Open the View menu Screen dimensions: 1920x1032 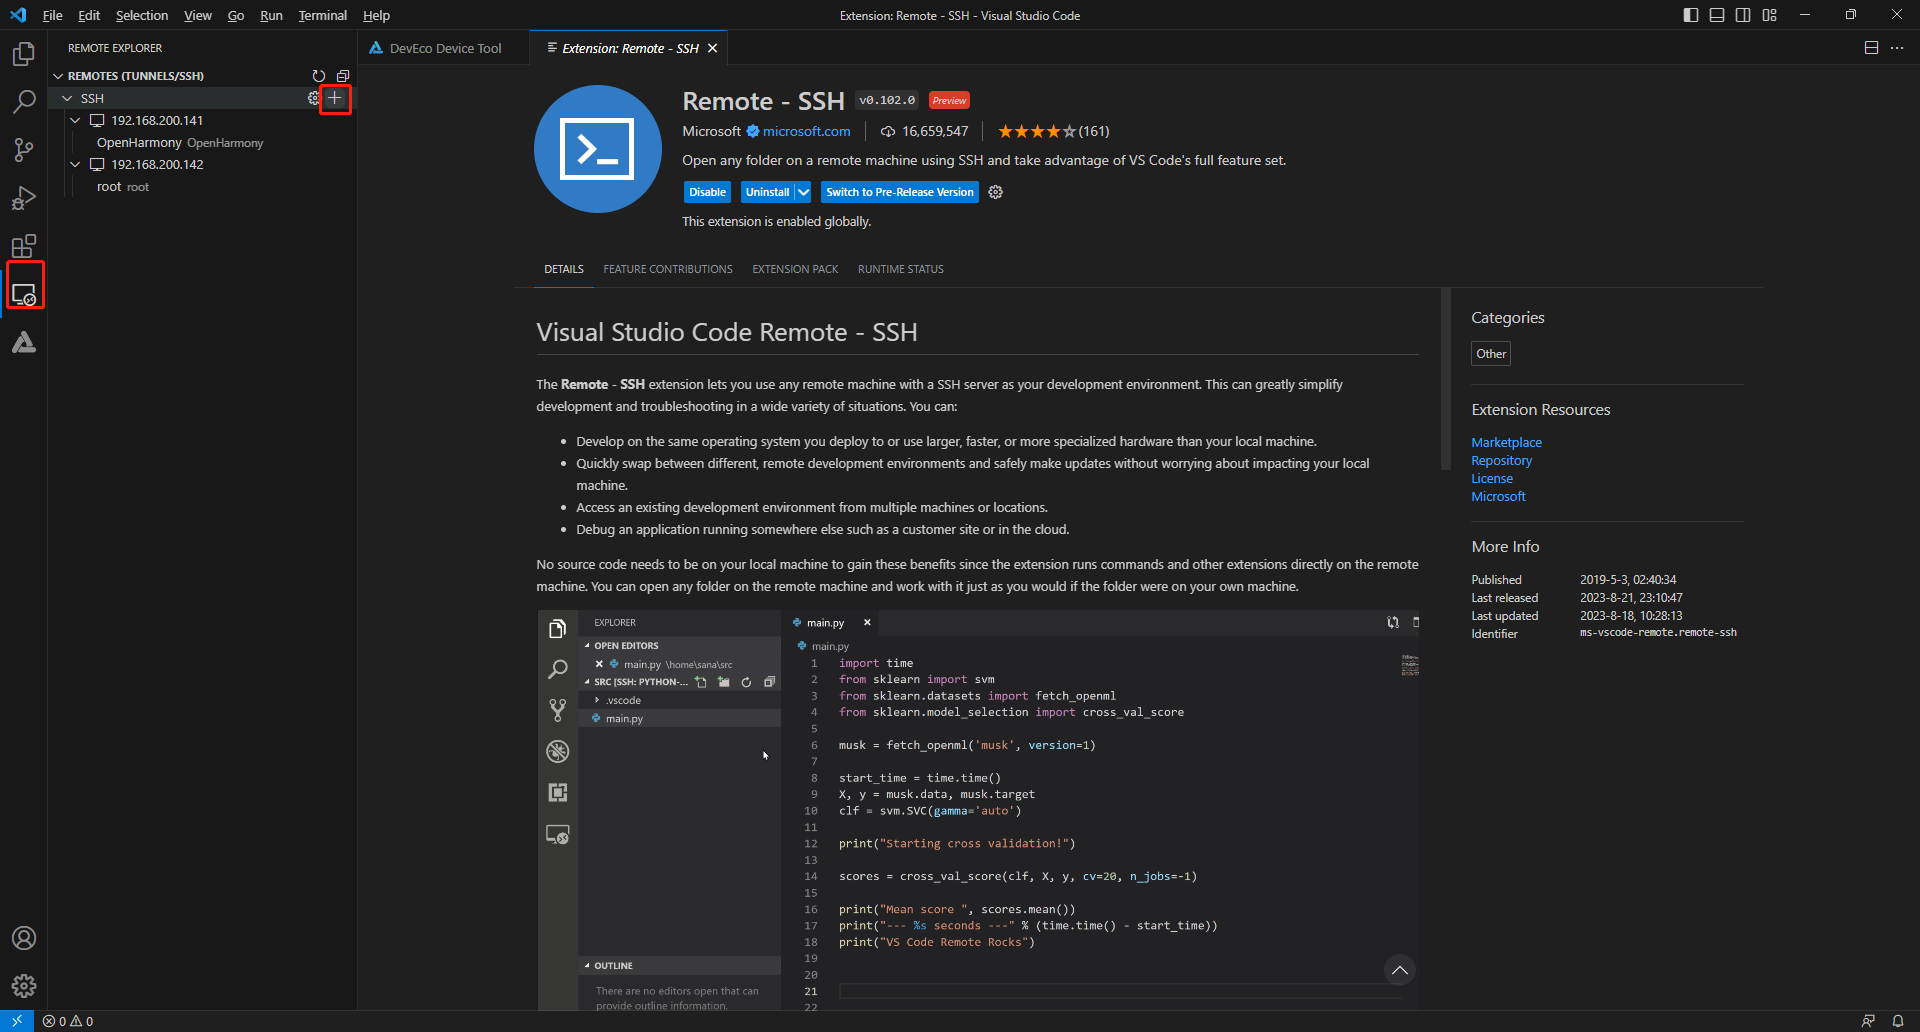coord(198,15)
